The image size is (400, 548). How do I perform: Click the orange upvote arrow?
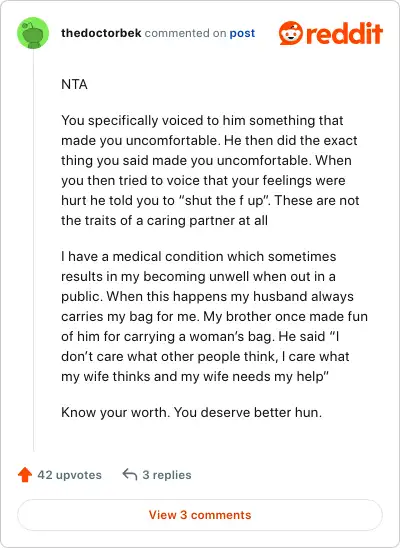tap(25, 475)
